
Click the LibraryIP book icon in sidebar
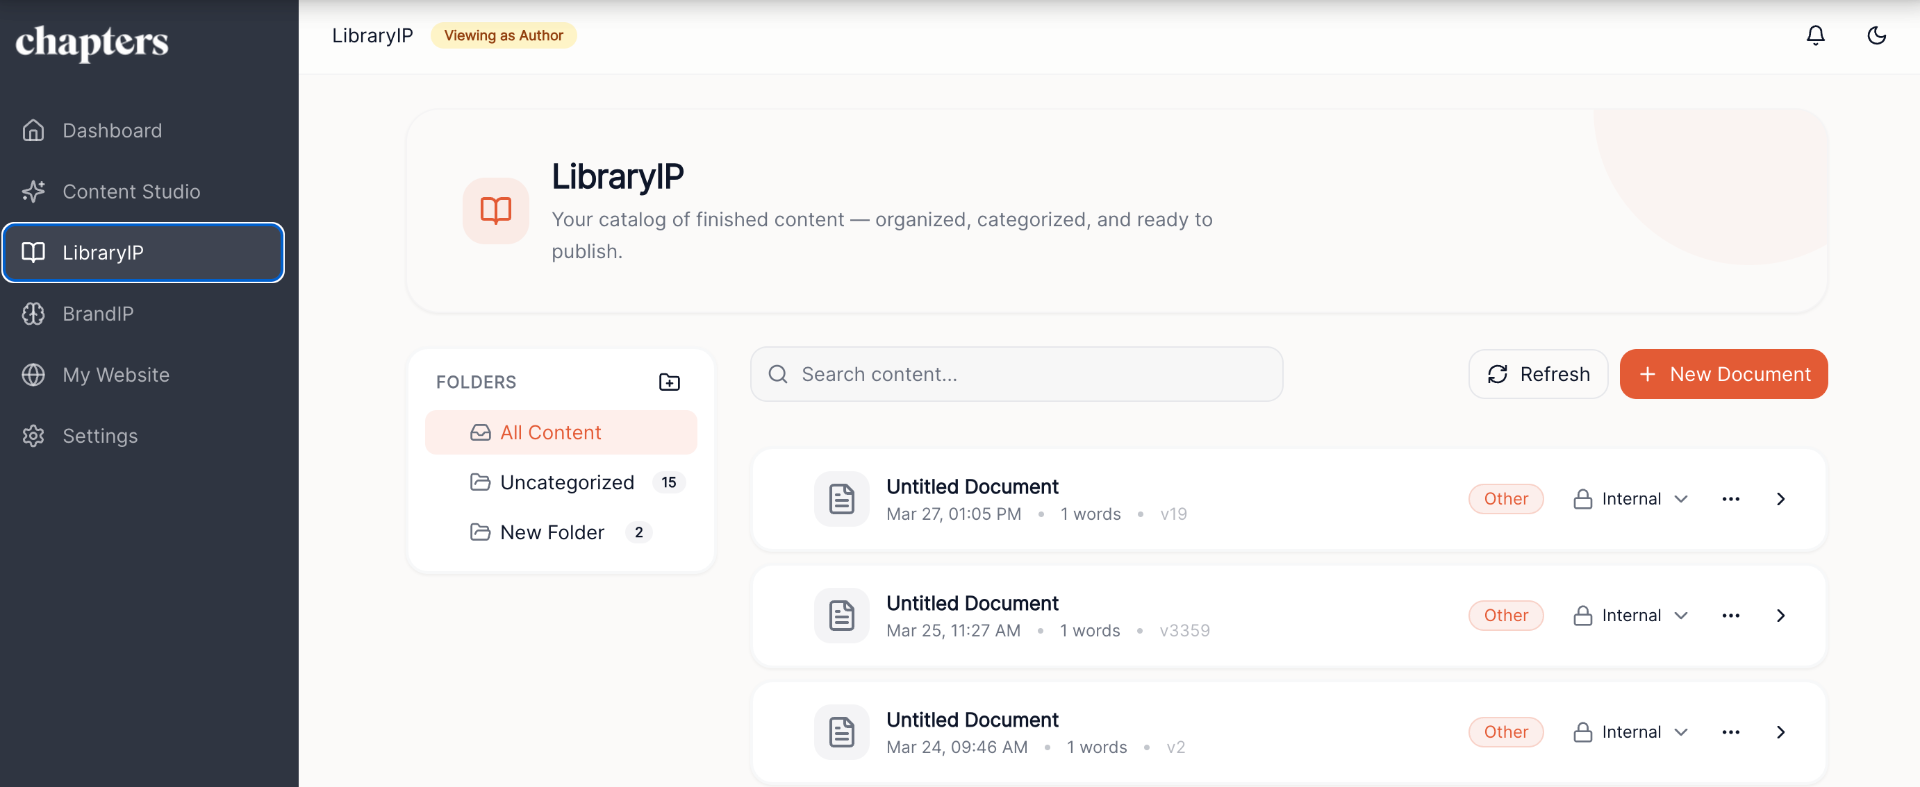click(34, 252)
